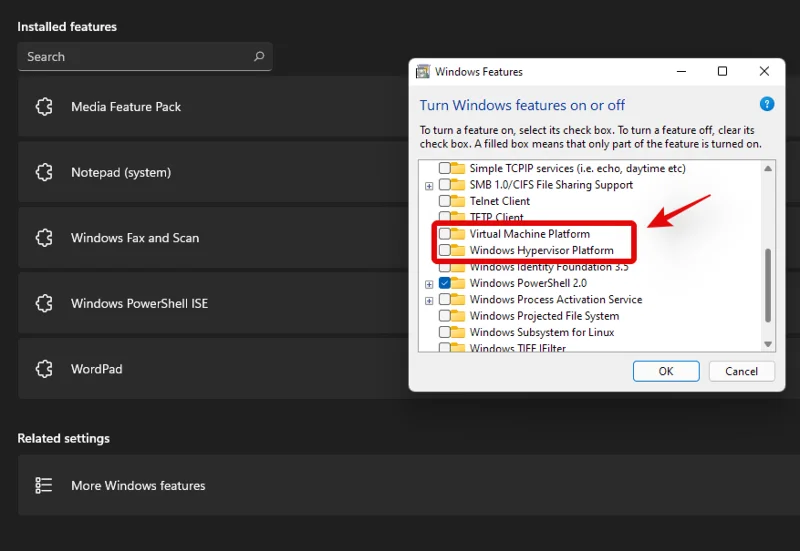Click the blue help icon in Windows Features

(x=767, y=104)
